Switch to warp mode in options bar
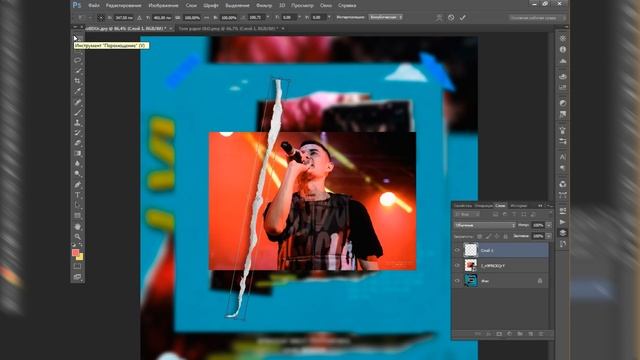 point(439,18)
